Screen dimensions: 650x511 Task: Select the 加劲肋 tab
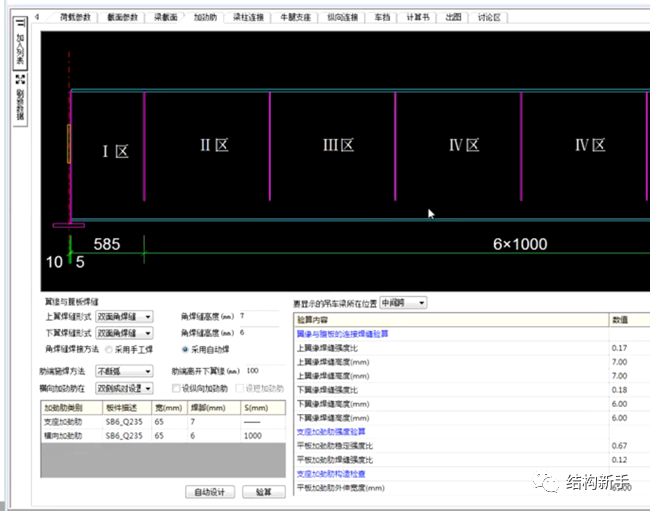(x=205, y=17)
